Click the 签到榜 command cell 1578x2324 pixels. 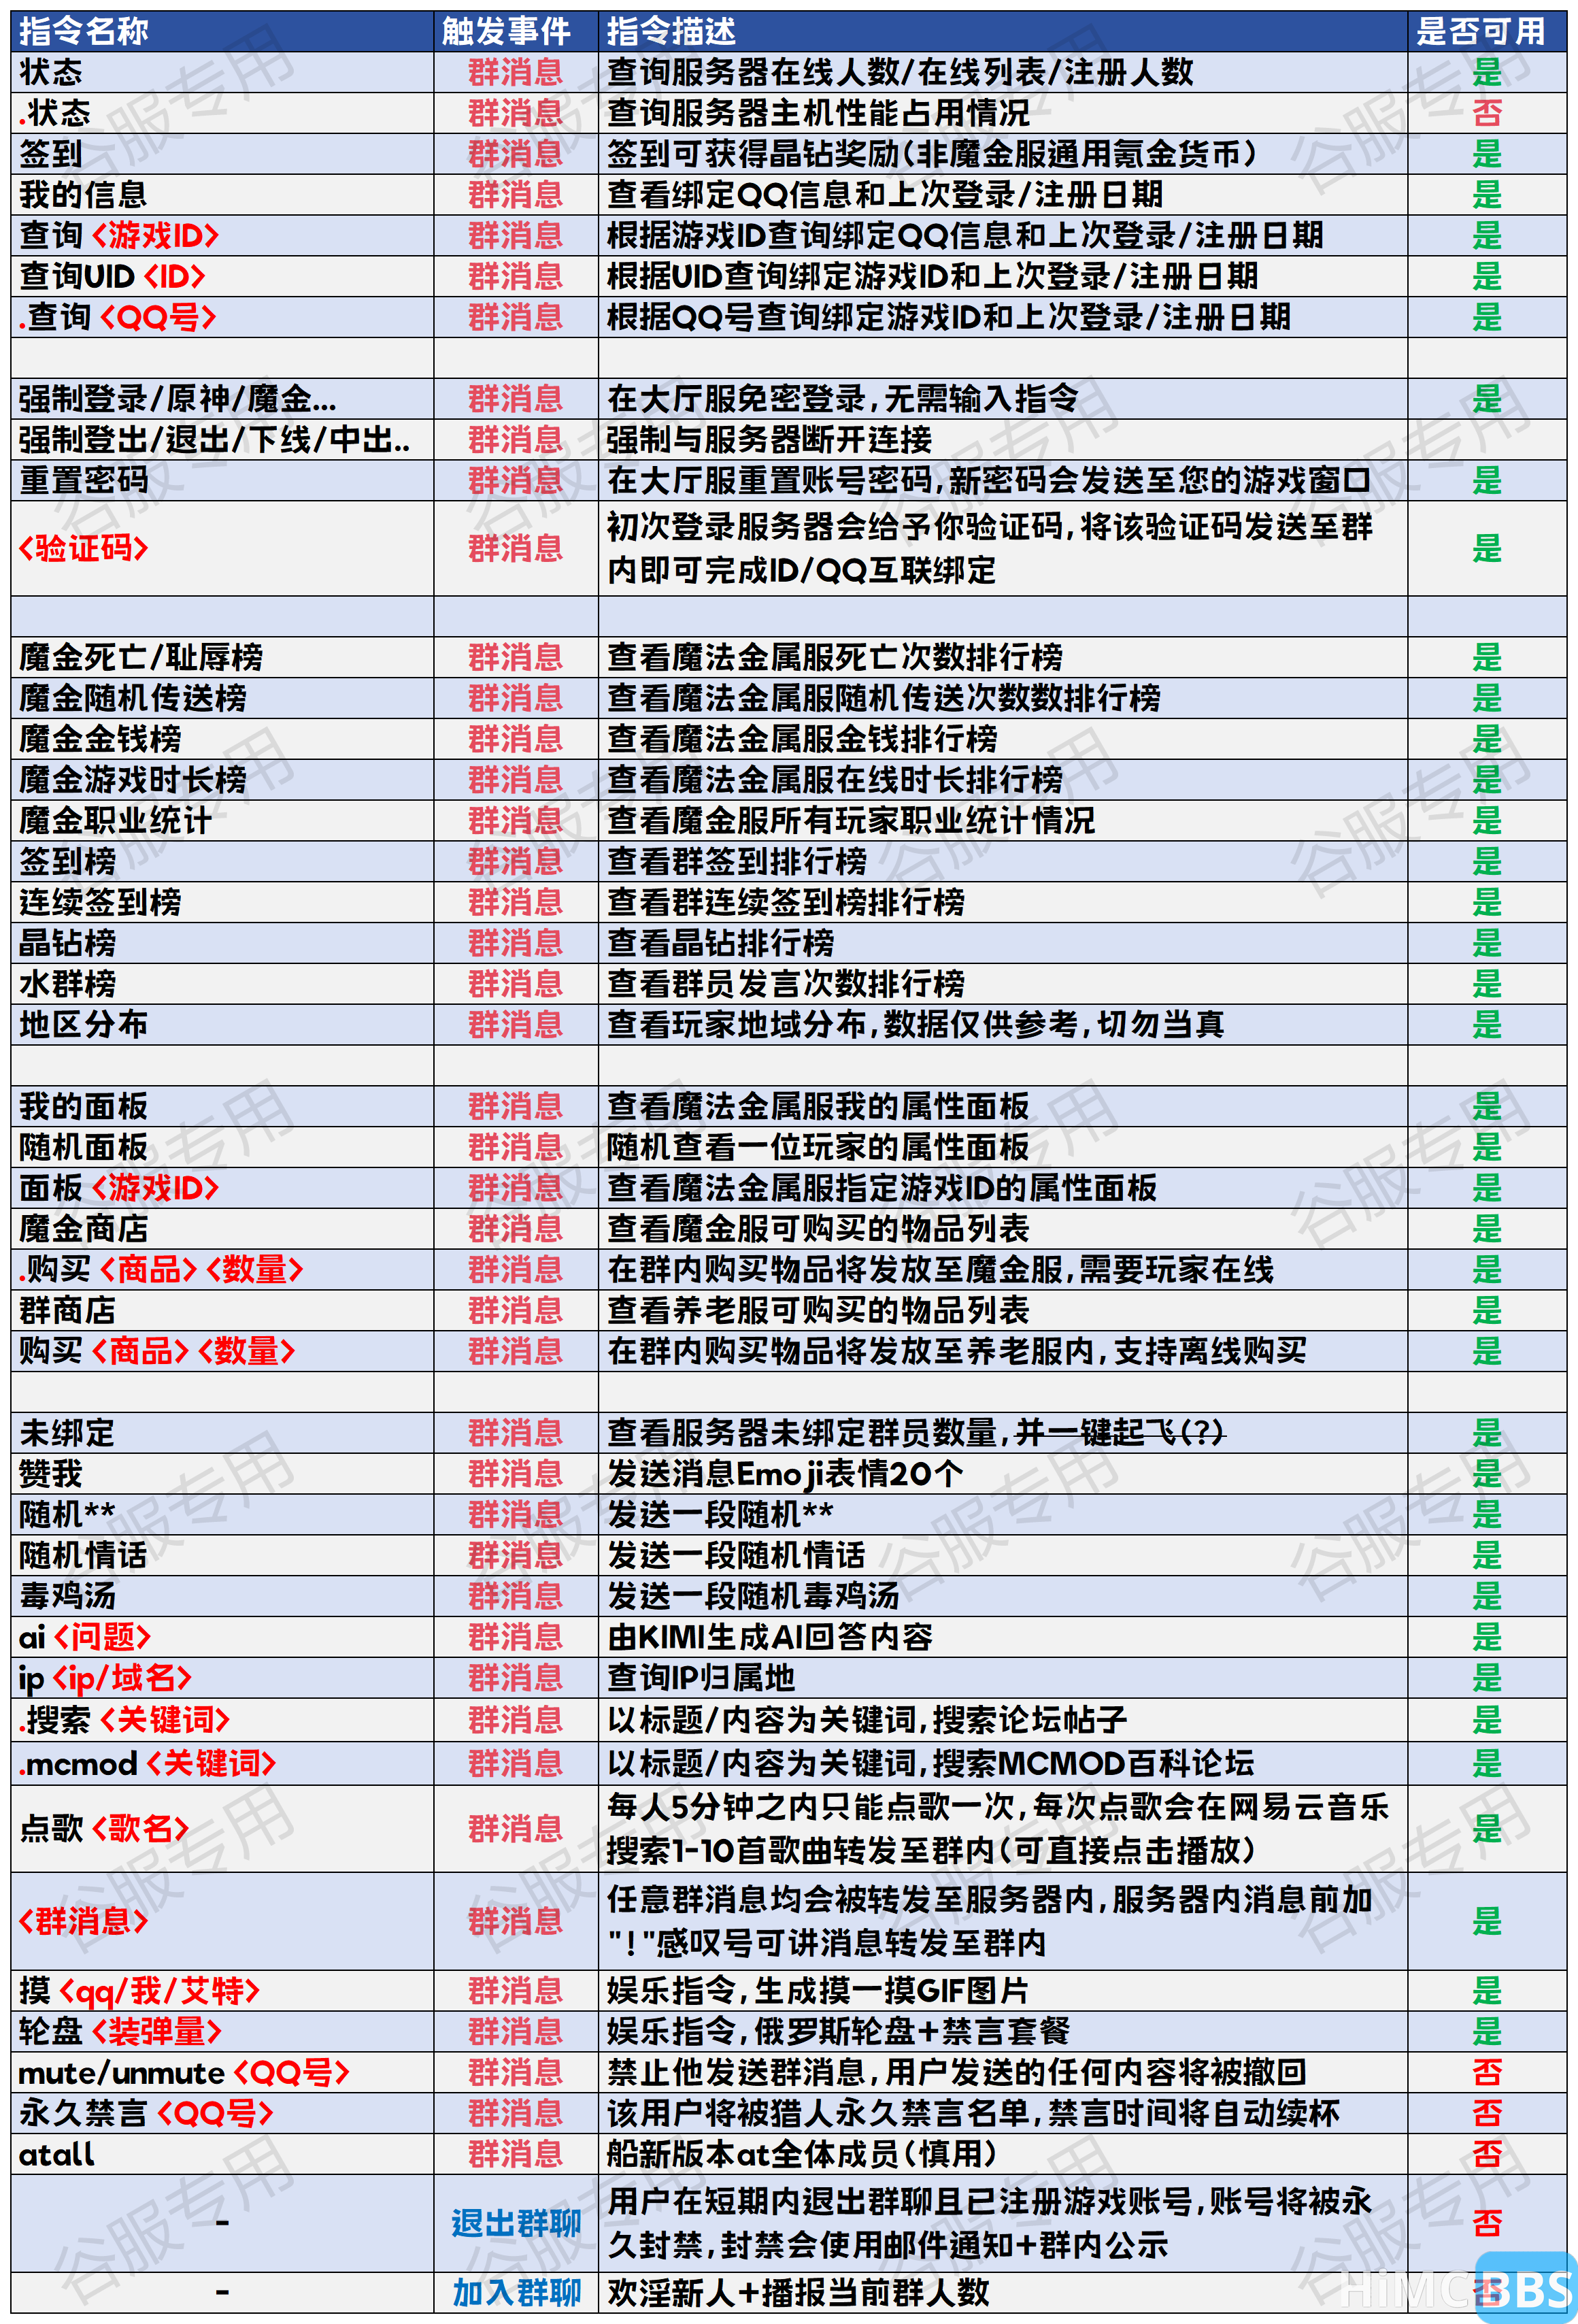[222, 861]
